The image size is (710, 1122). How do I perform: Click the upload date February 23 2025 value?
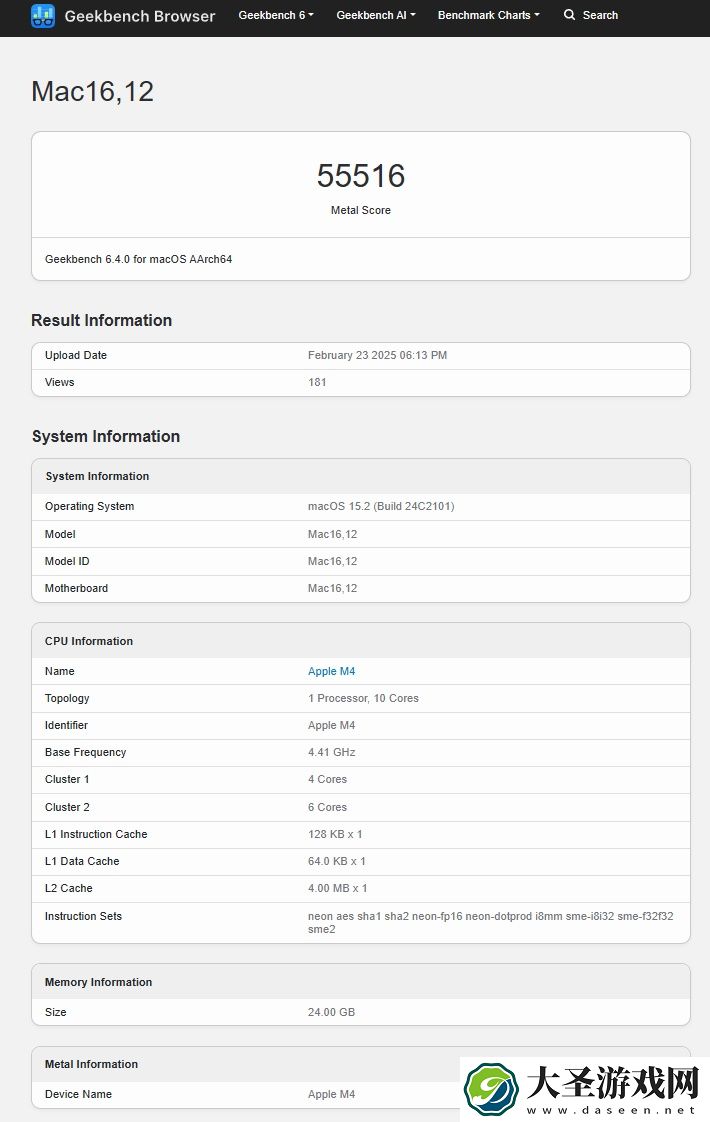[377, 355]
